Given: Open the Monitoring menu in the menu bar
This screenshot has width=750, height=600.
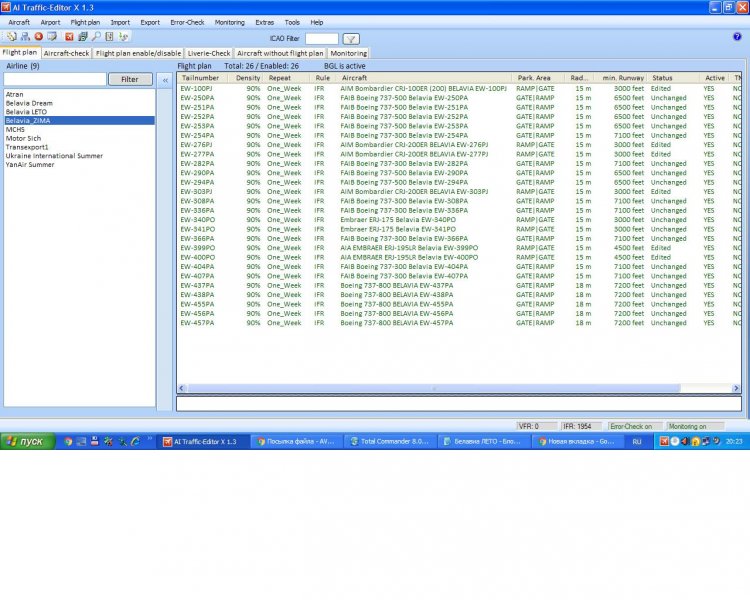Looking at the screenshot, I should pyautogui.click(x=230, y=22).
